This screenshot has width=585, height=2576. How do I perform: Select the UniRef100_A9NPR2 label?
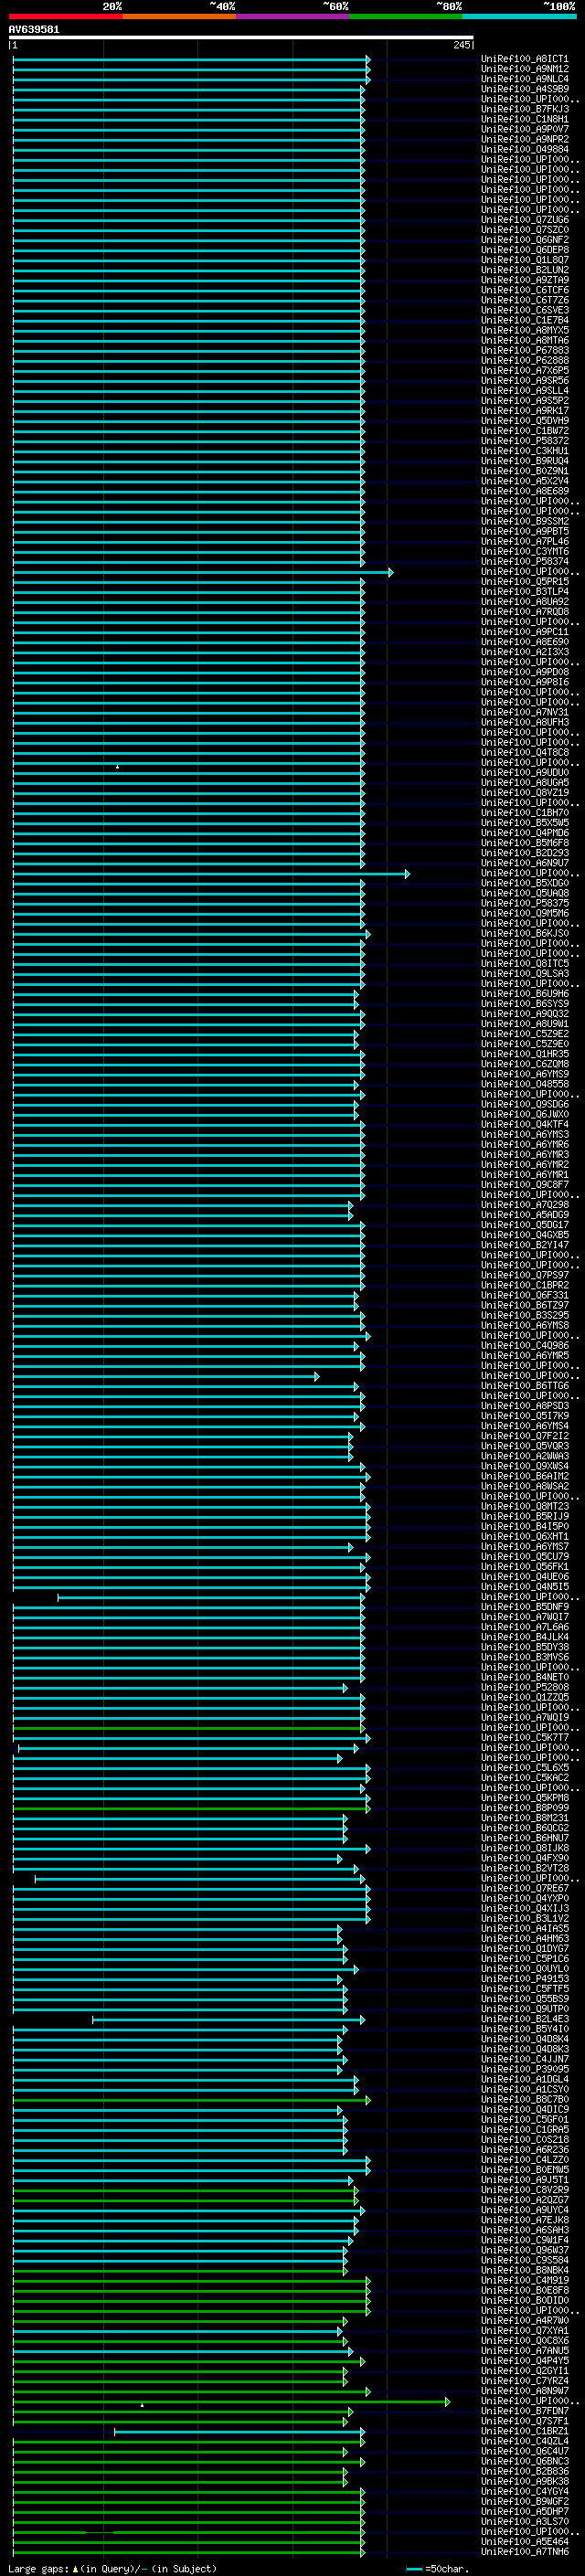click(x=525, y=139)
